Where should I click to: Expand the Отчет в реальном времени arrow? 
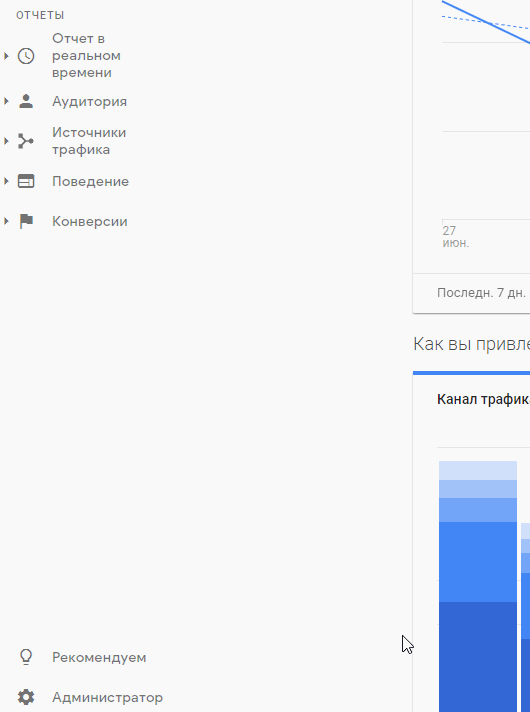(x=6, y=56)
